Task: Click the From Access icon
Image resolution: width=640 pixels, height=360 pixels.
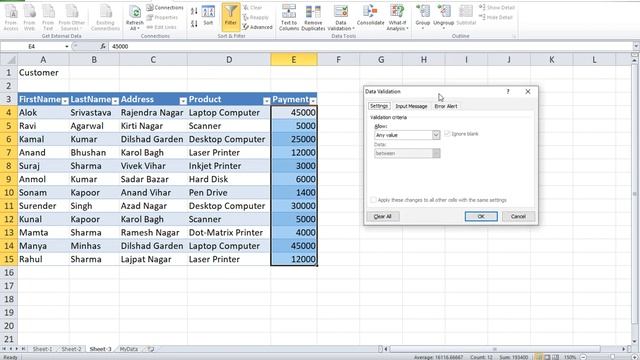Action: pos(11,17)
